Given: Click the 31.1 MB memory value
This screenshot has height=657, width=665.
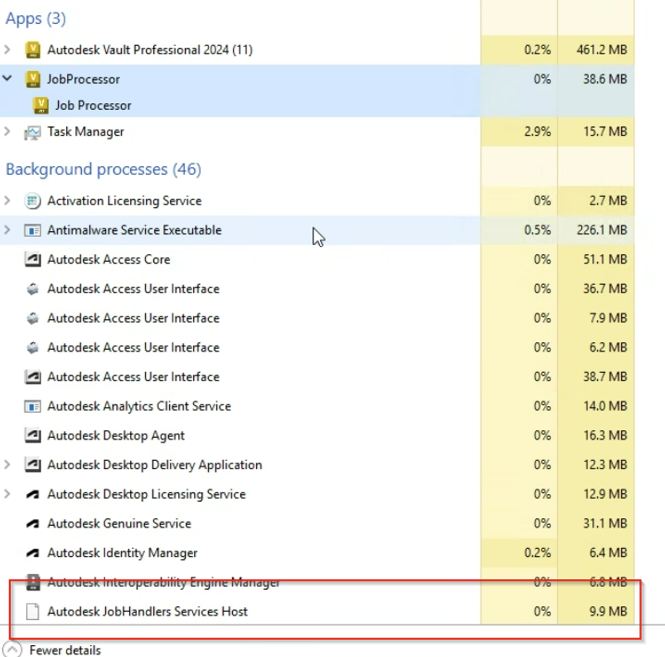Looking at the screenshot, I should 605,523.
